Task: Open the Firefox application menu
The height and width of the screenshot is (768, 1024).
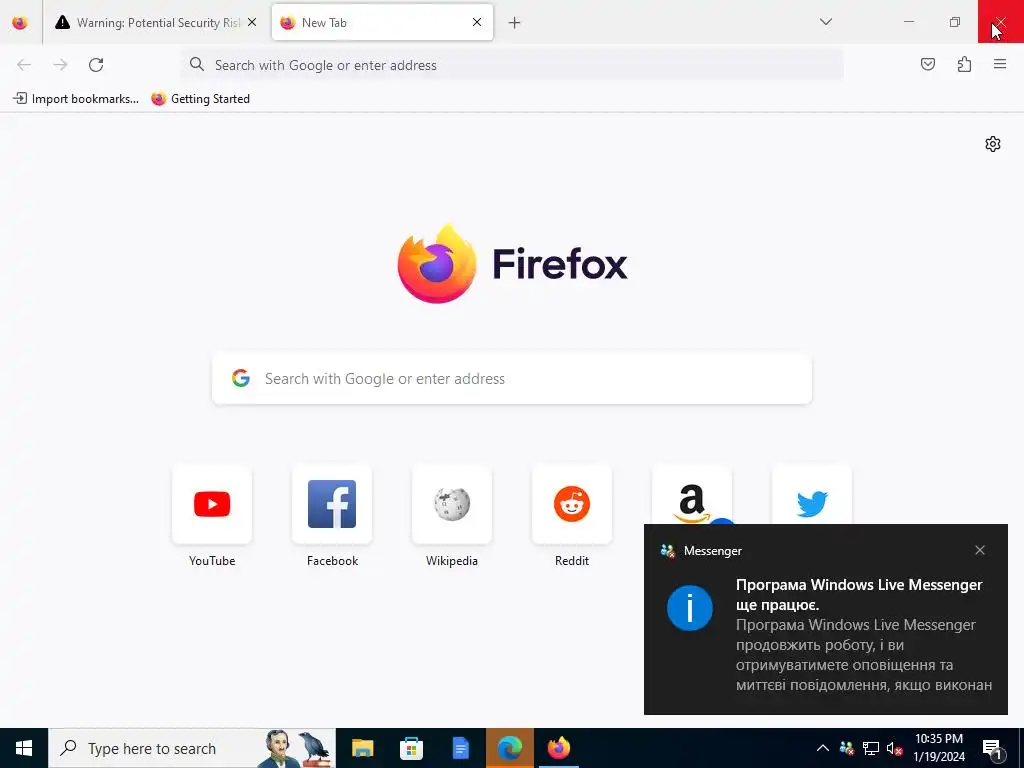Action: [1000, 64]
